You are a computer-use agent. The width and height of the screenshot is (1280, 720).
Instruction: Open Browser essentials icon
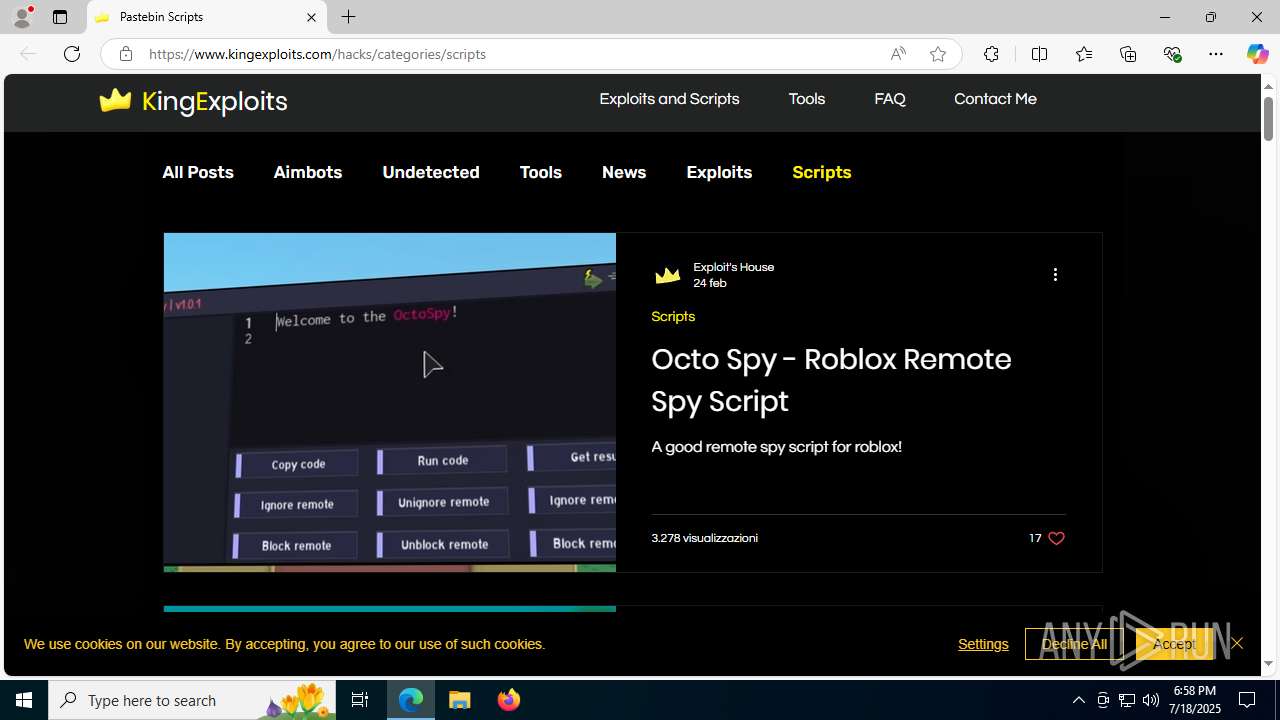[x=1172, y=54]
